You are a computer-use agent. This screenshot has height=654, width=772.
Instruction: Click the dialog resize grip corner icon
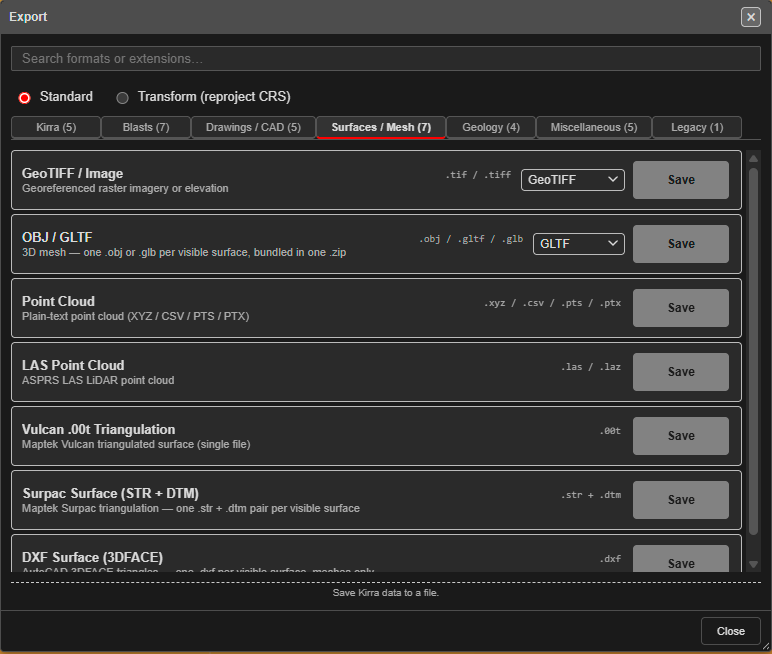pos(766,647)
